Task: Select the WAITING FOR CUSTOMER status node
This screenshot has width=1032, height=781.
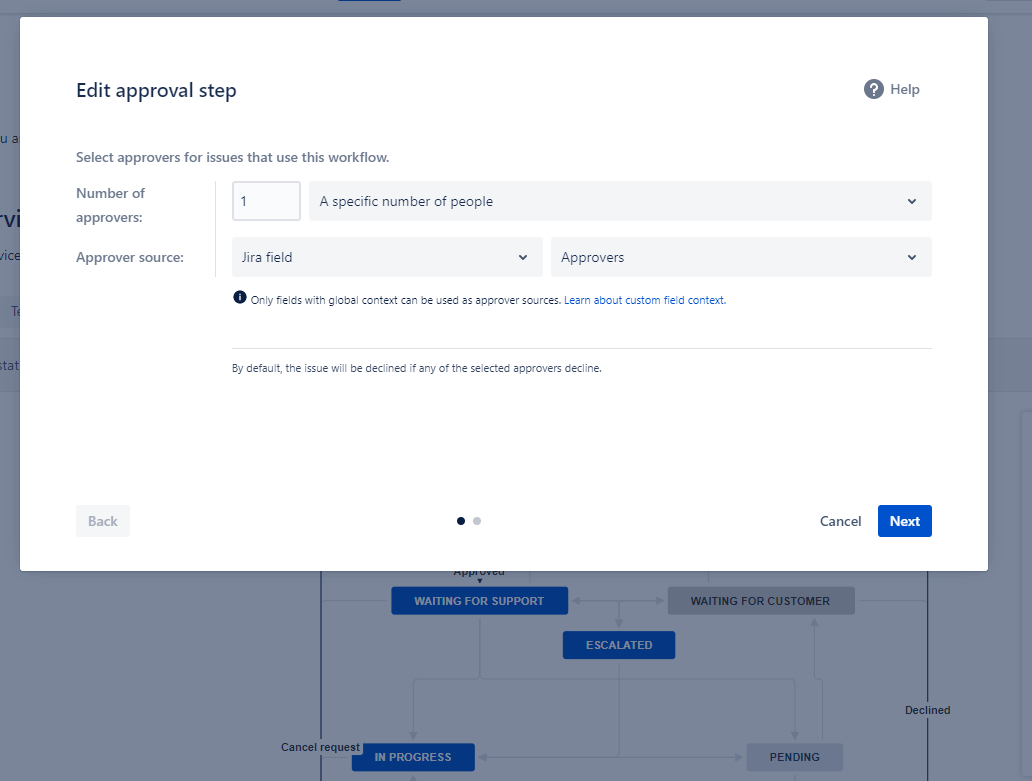Action: pyautogui.click(x=761, y=600)
